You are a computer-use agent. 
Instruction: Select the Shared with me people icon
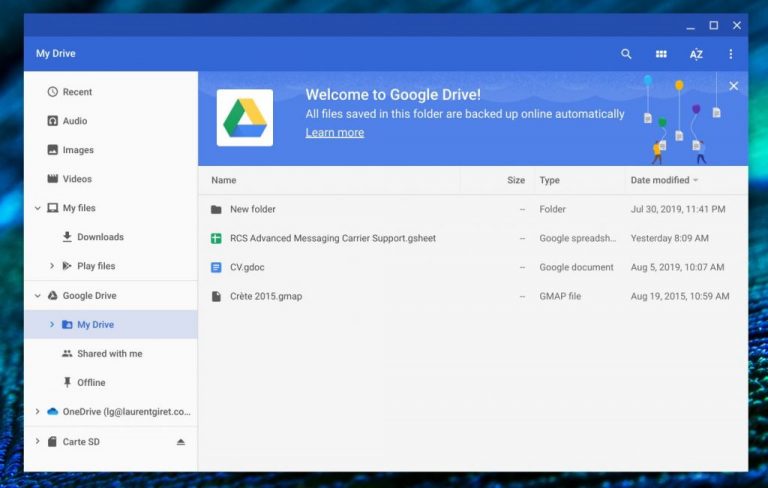click(x=67, y=353)
